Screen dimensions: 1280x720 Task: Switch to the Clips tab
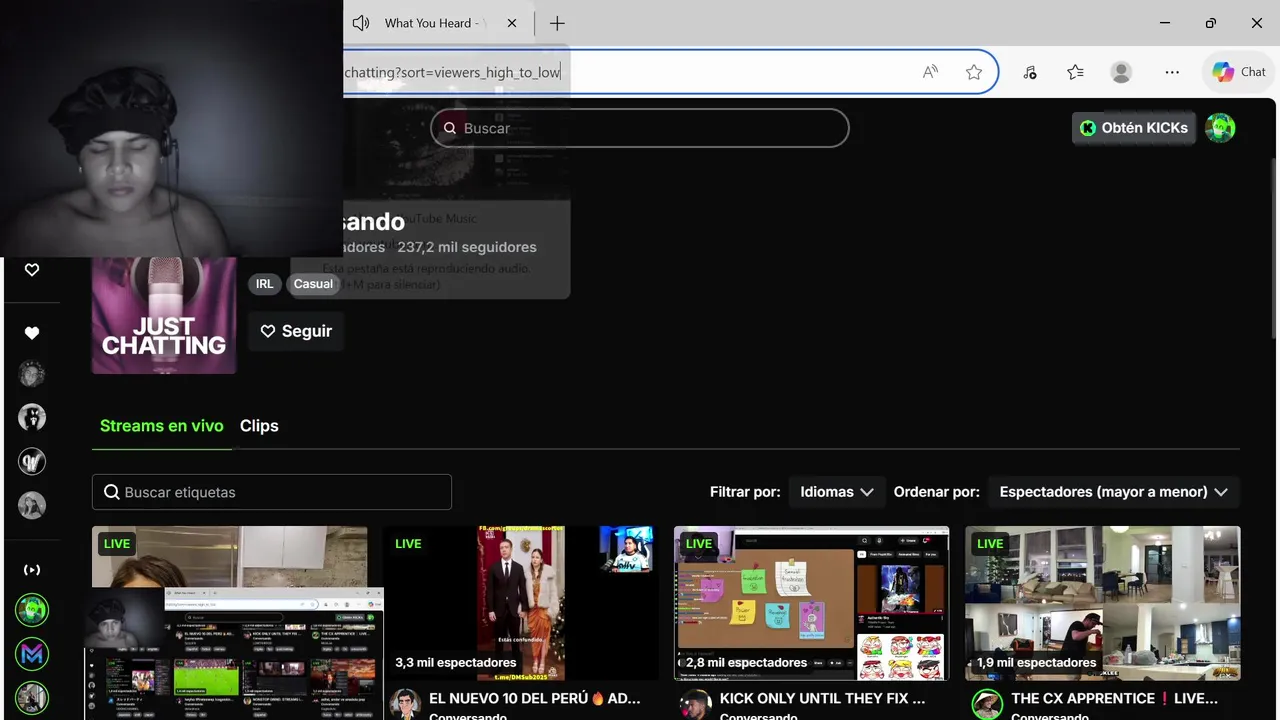259,426
